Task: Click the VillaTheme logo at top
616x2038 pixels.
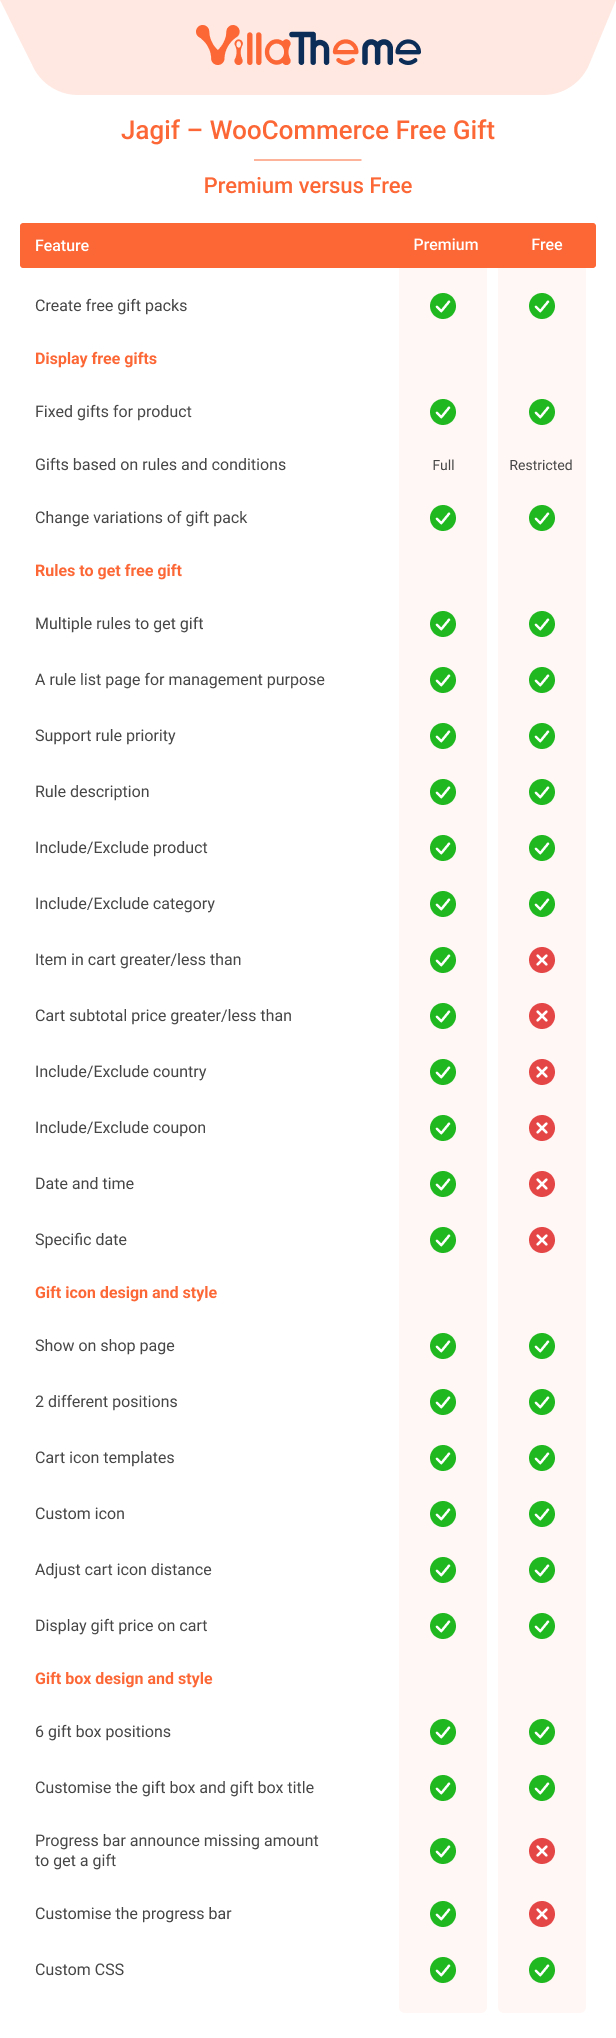Action: coord(308,47)
